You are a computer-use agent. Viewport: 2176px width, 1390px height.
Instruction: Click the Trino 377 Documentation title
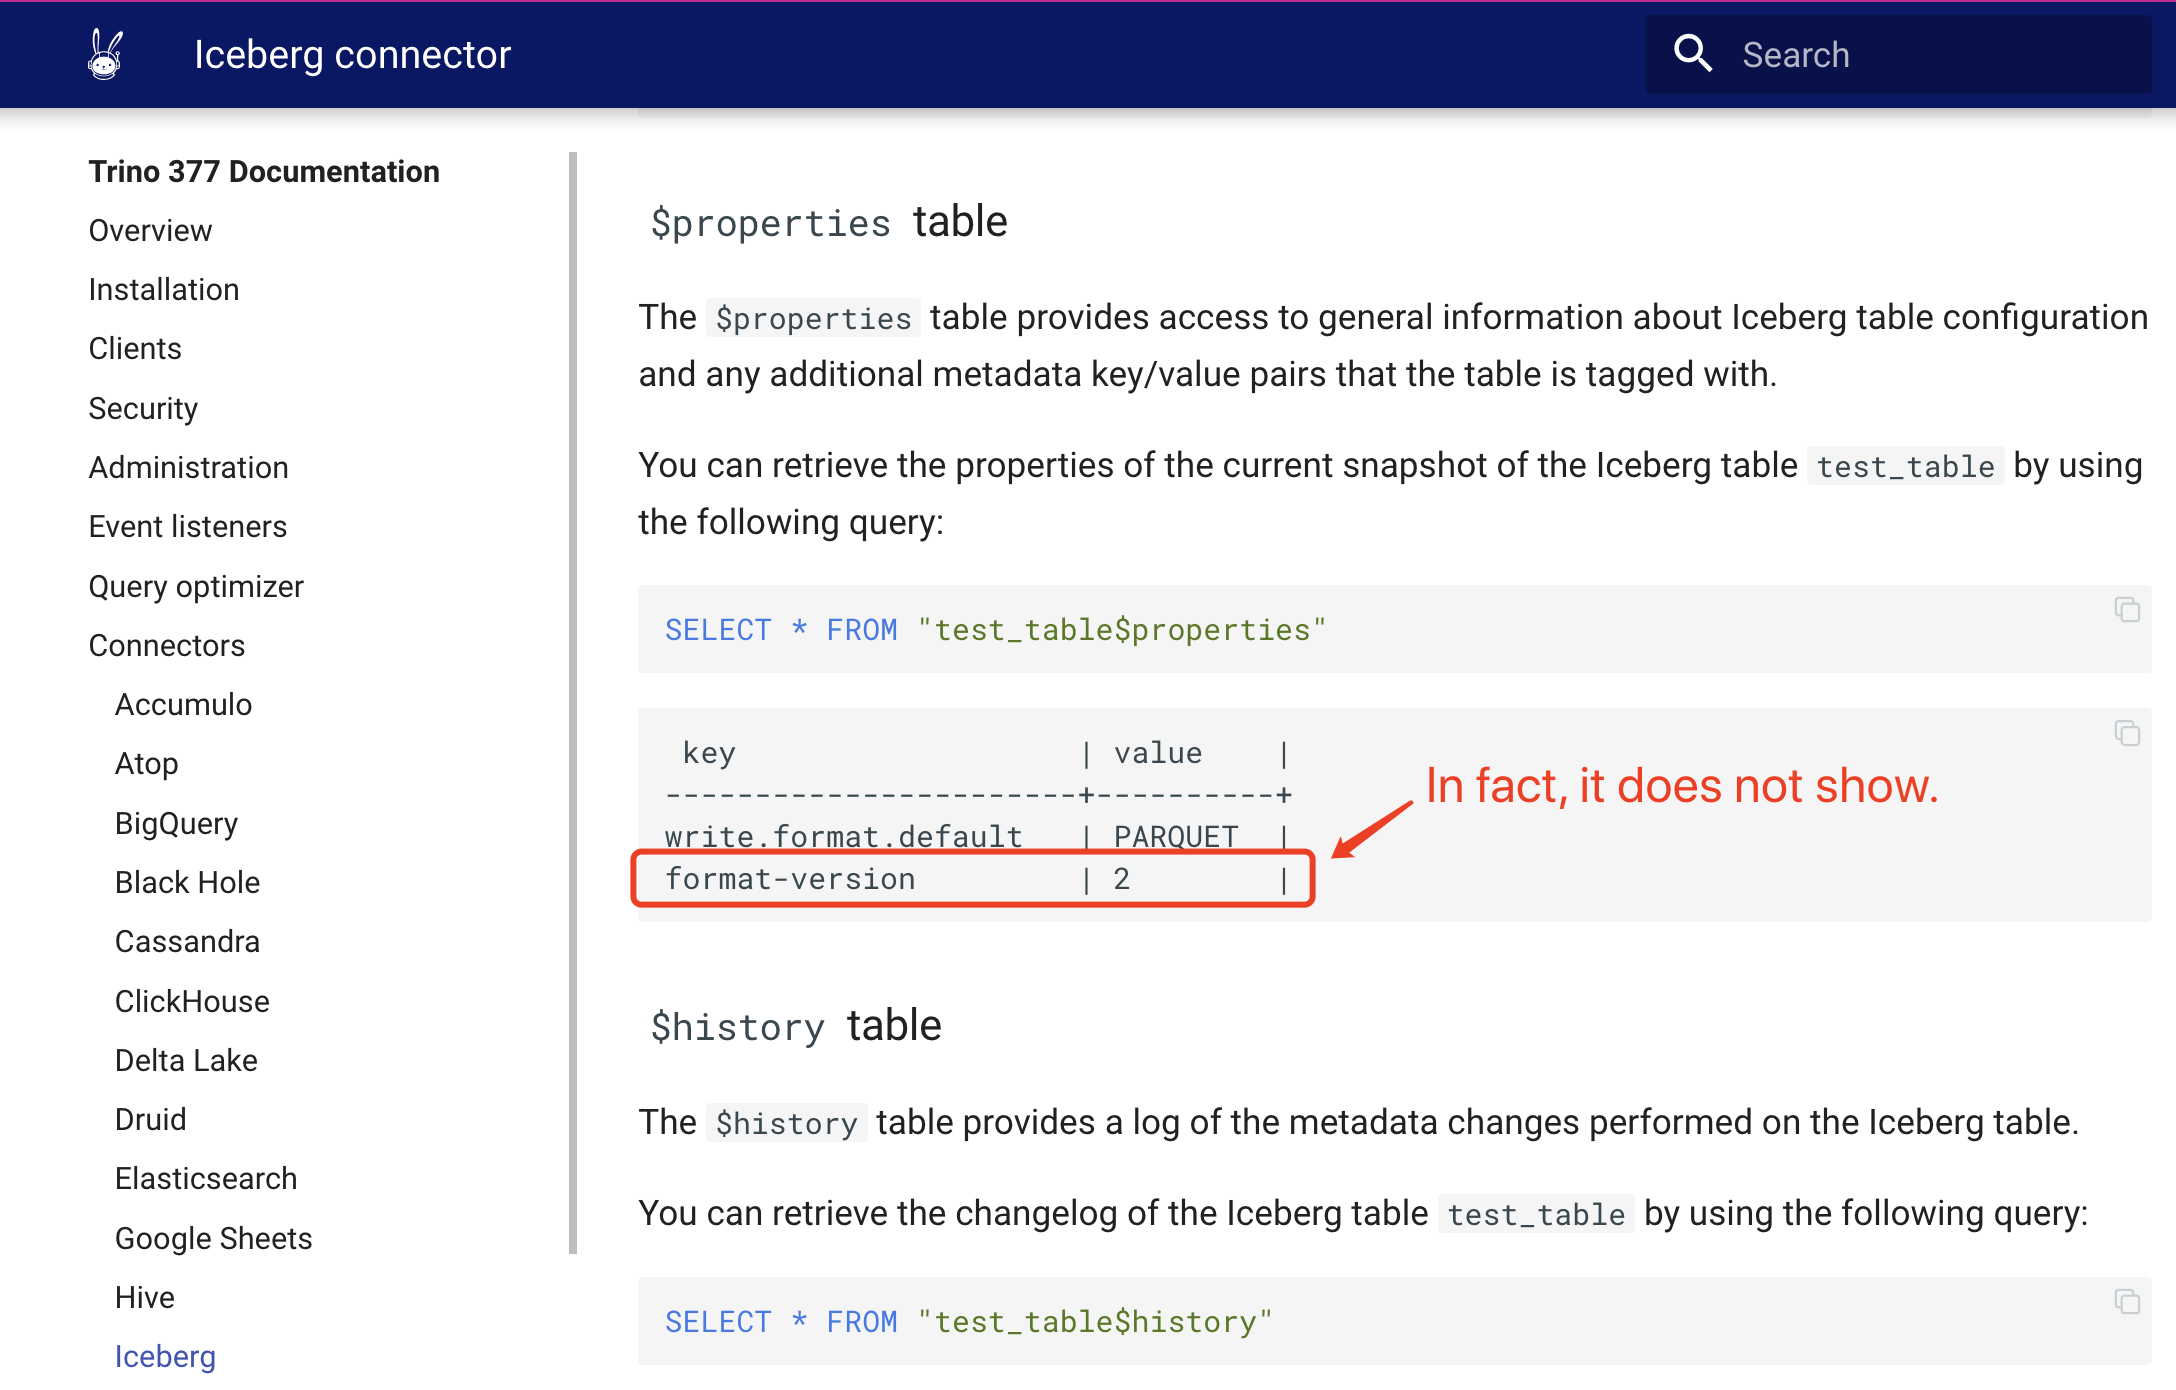[263, 171]
